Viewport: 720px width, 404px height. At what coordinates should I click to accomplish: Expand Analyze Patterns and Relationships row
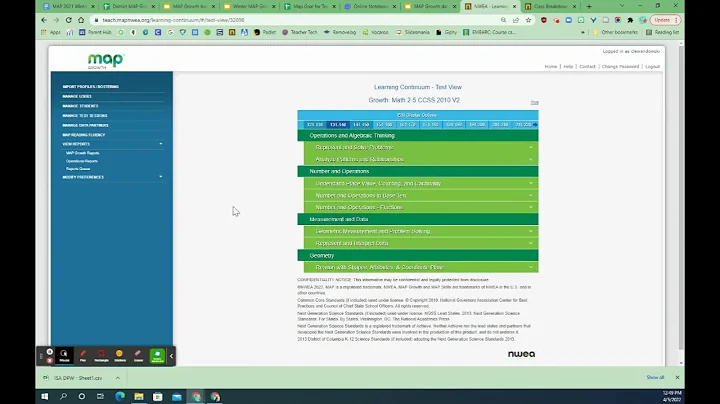(x=421, y=159)
